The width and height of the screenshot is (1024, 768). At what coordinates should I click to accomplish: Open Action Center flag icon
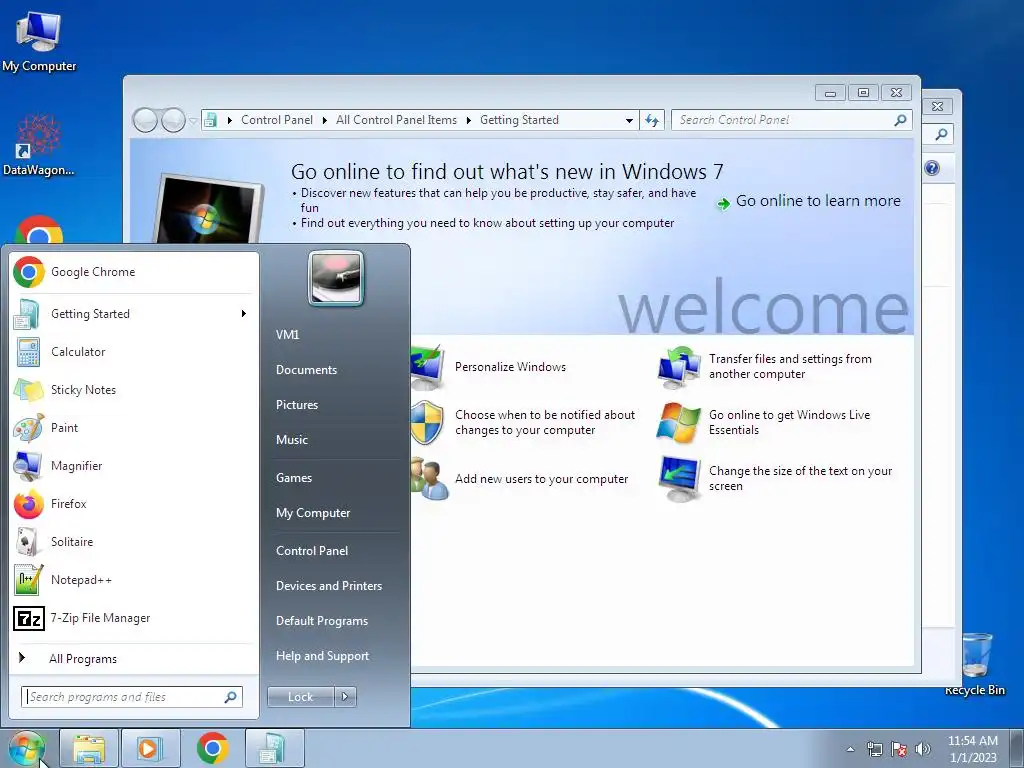(899, 749)
